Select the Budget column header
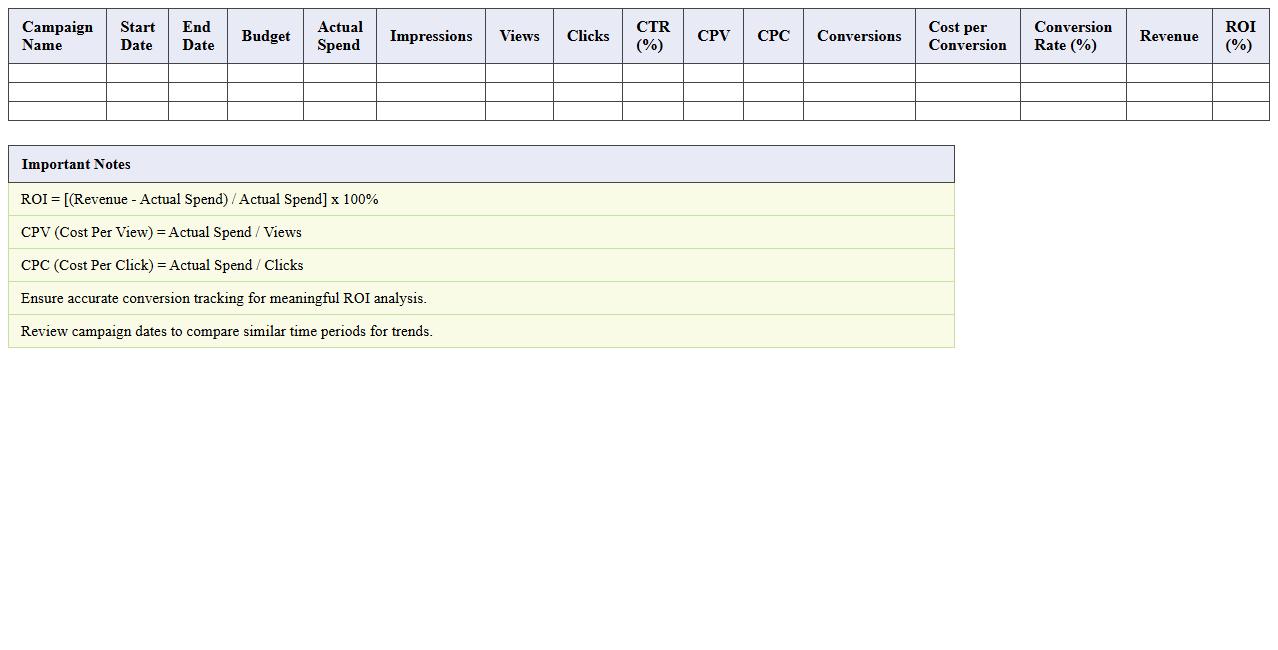The width and height of the screenshot is (1278, 650). click(x=265, y=36)
